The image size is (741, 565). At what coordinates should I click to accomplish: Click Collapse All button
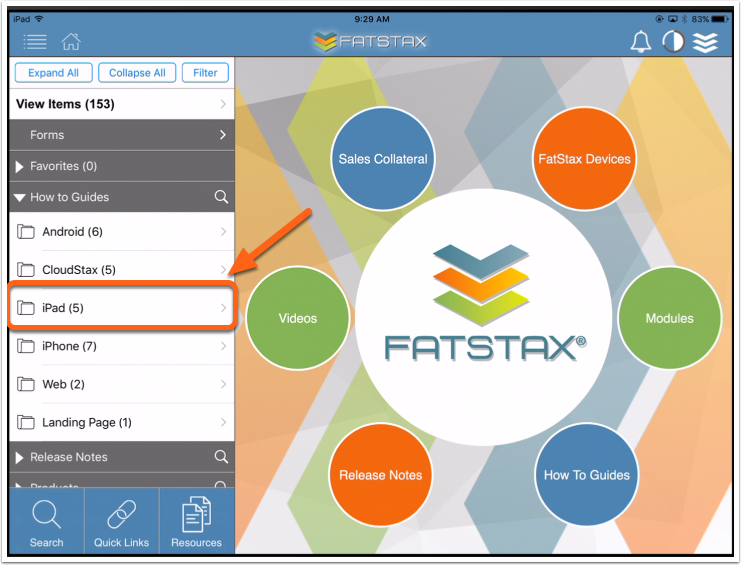tap(137, 73)
